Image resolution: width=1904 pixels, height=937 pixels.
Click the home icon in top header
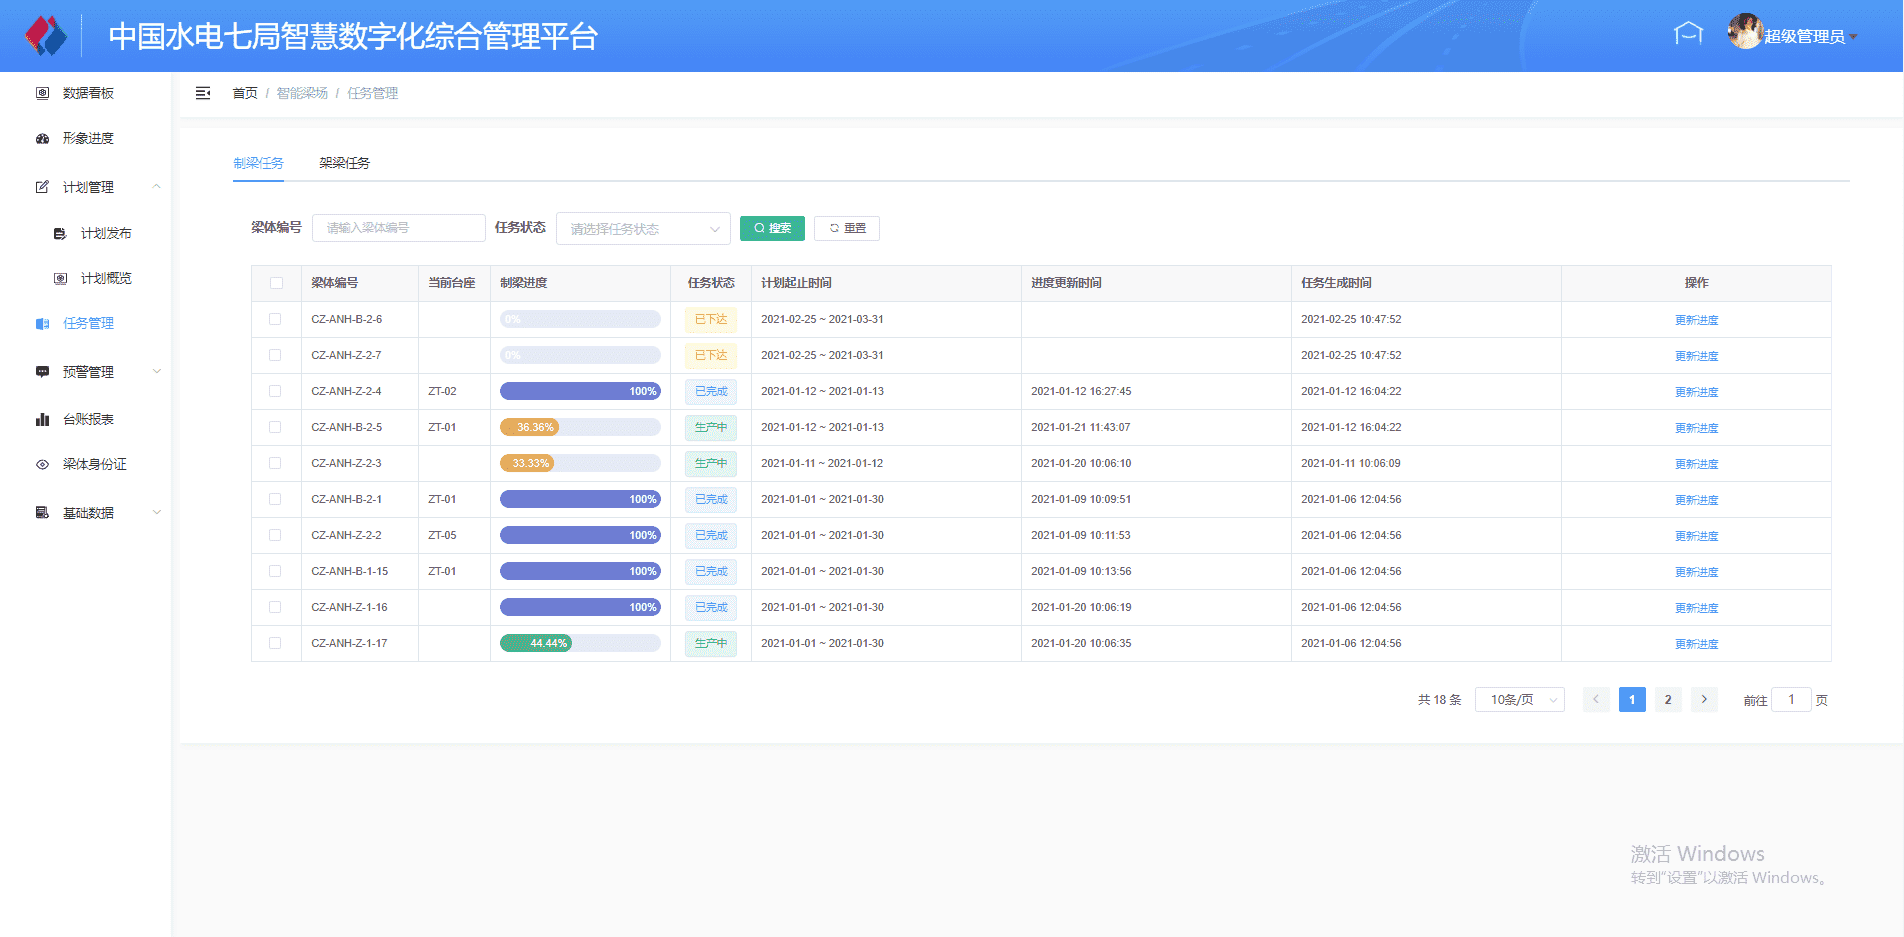pyautogui.click(x=1688, y=34)
